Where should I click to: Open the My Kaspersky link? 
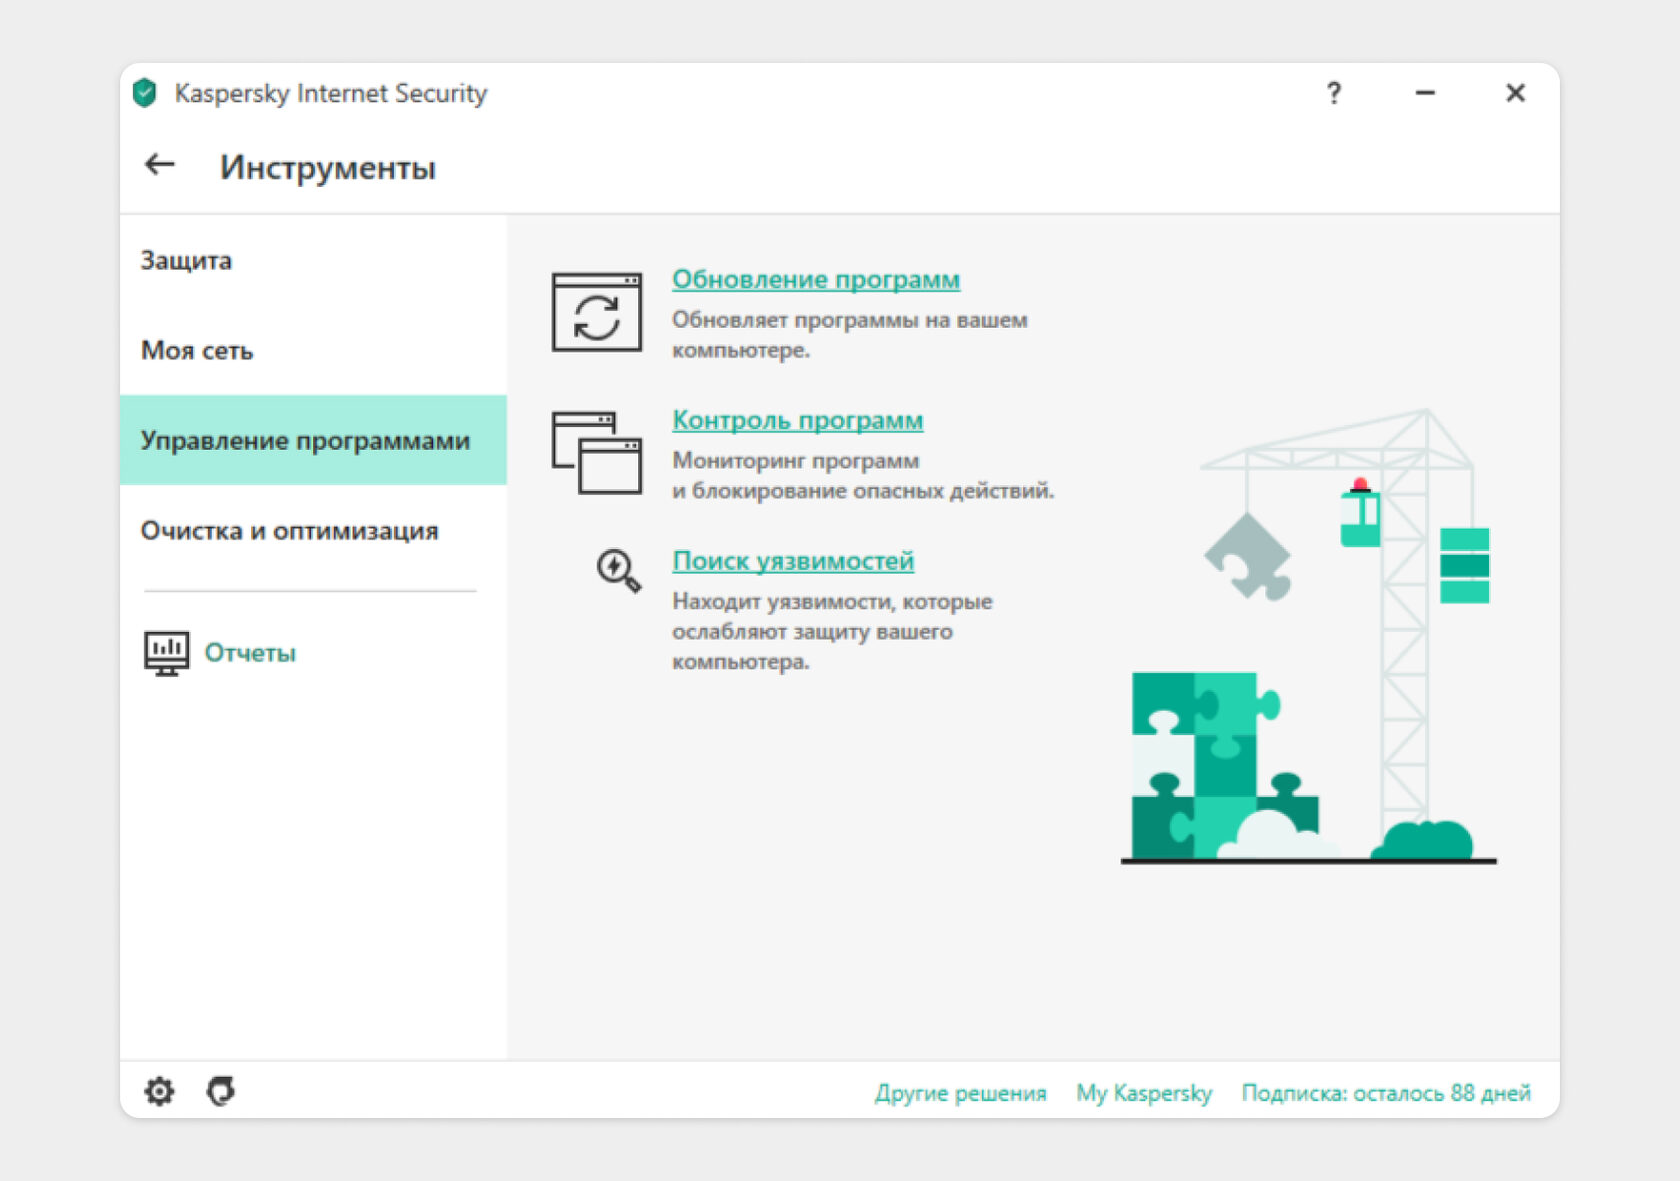click(x=1144, y=1093)
